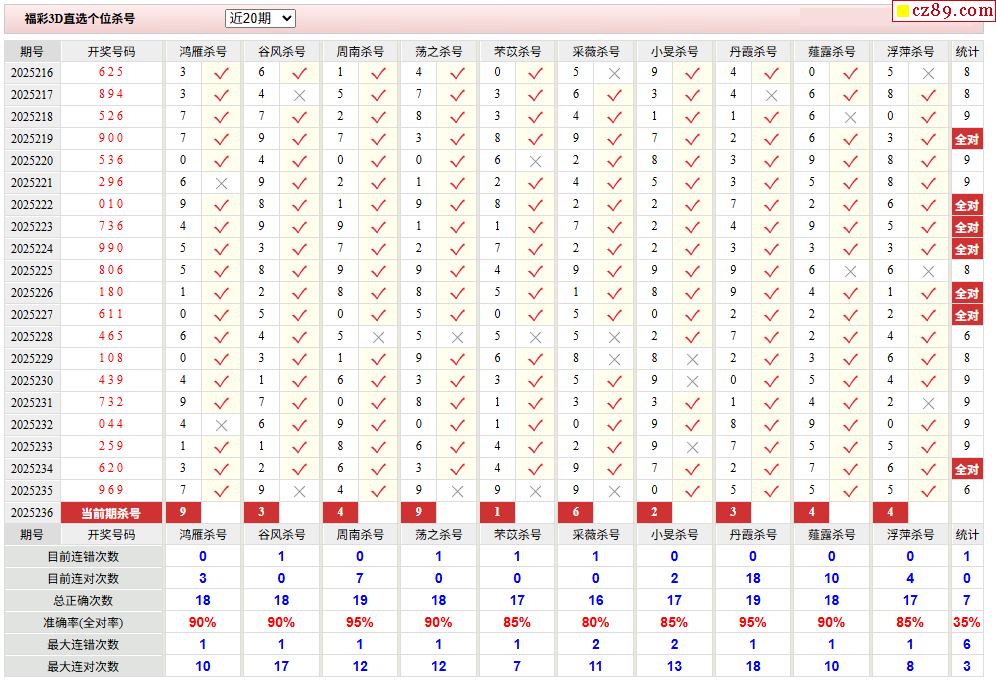Click current 荡之 kill number 9 red box
Image resolution: width=996 pixels, height=682 pixels.
click(x=419, y=512)
